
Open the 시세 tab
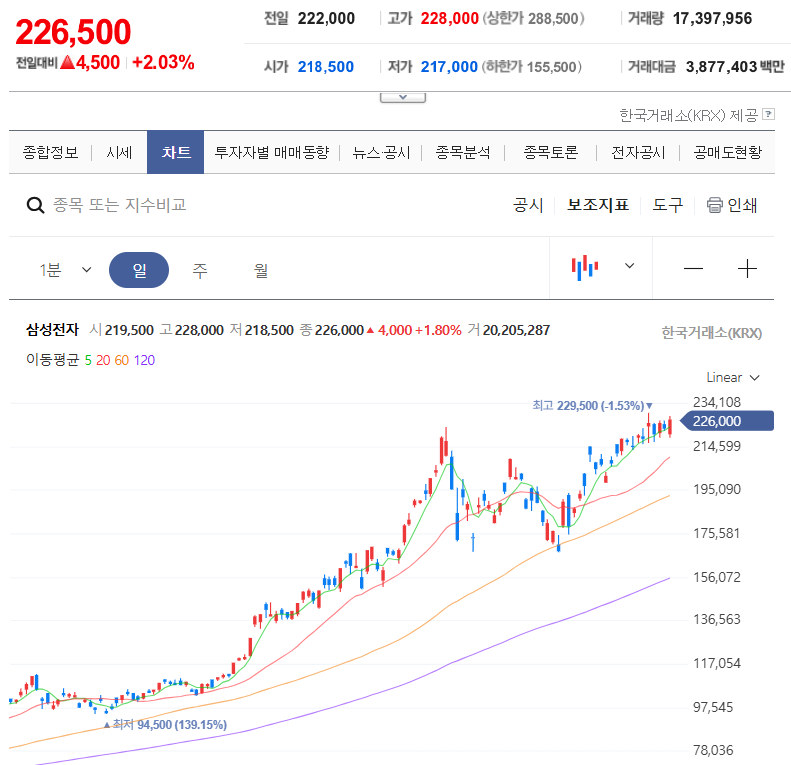(x=119, y=152)
